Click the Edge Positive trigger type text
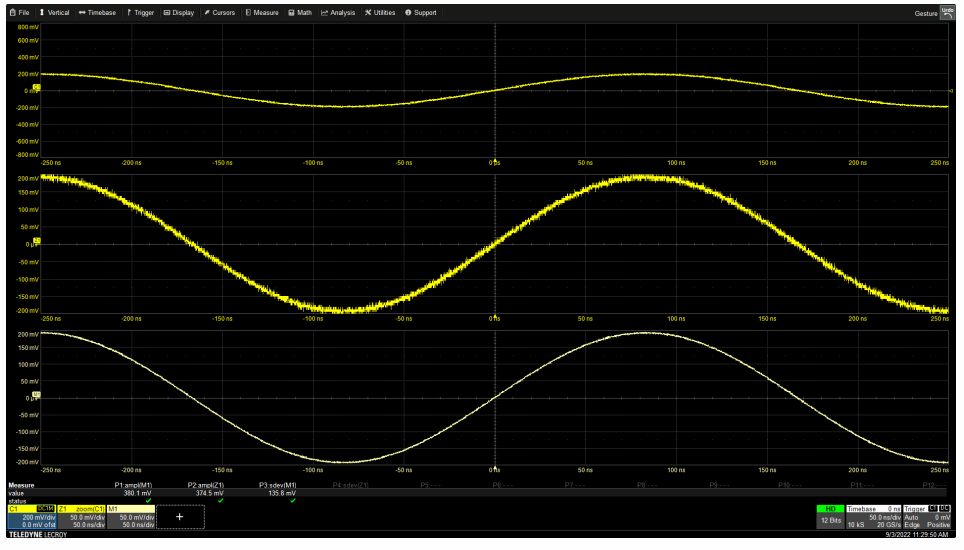 click(x=927, y=525)
